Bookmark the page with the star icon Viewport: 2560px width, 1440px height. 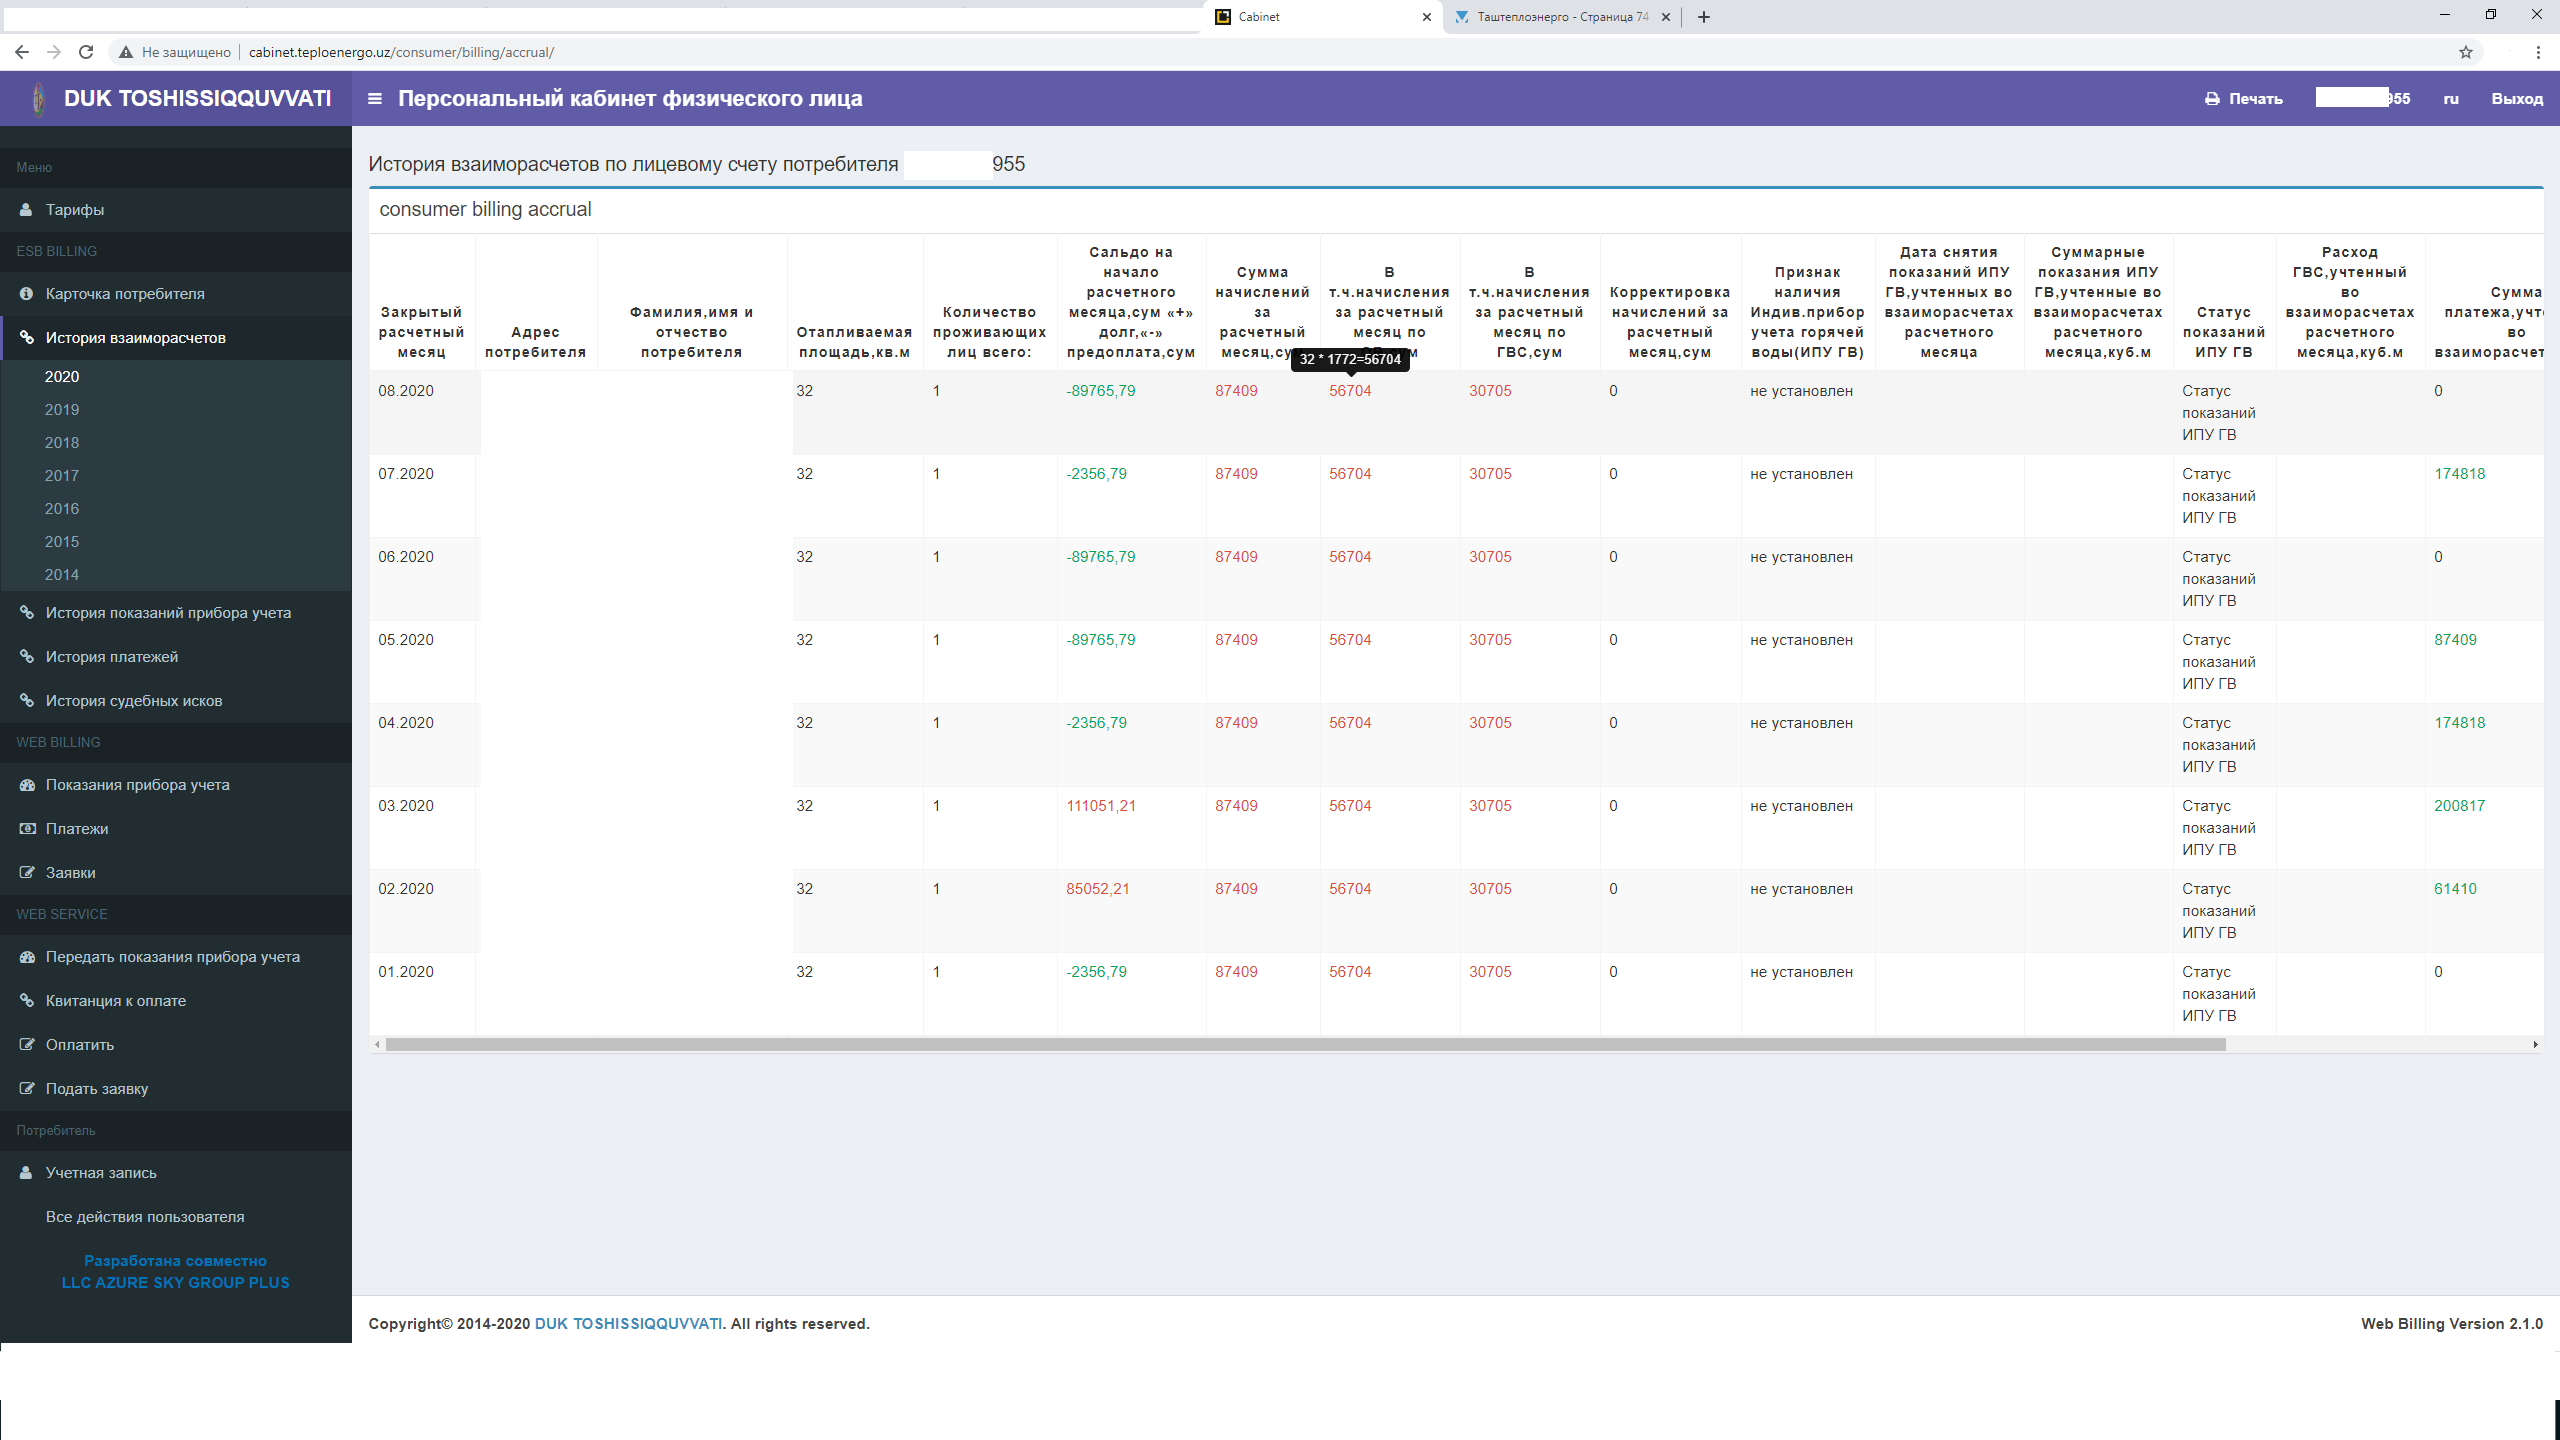(x=2466, y=52)
